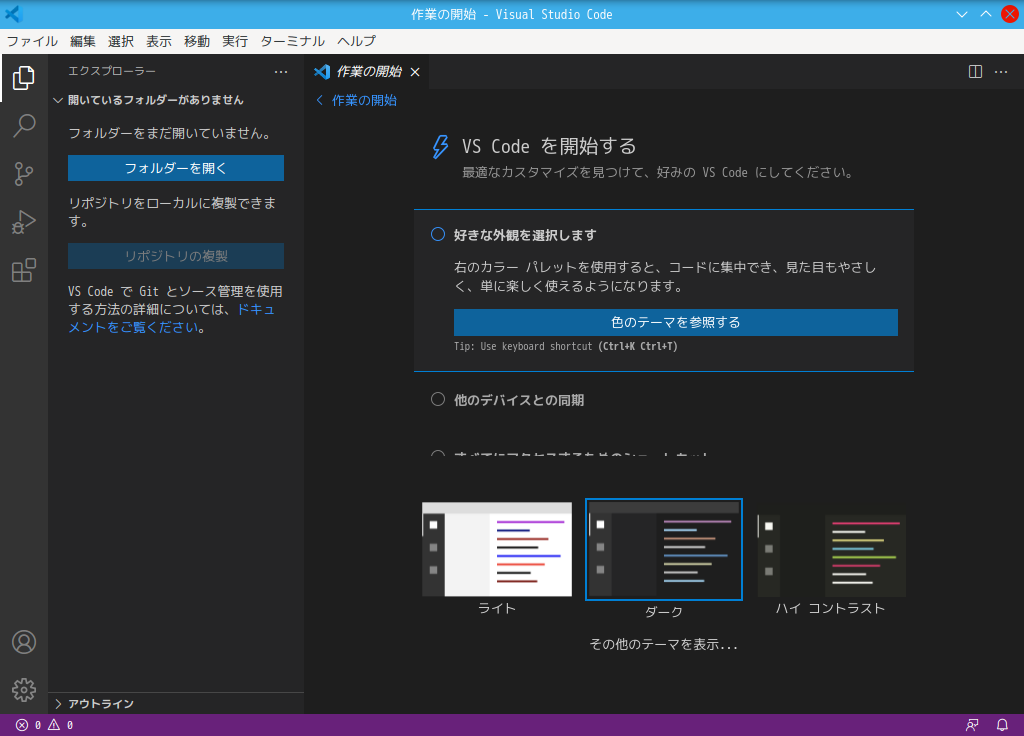
Task: Close the 作業の開始 tab
Action: [415, 72]
